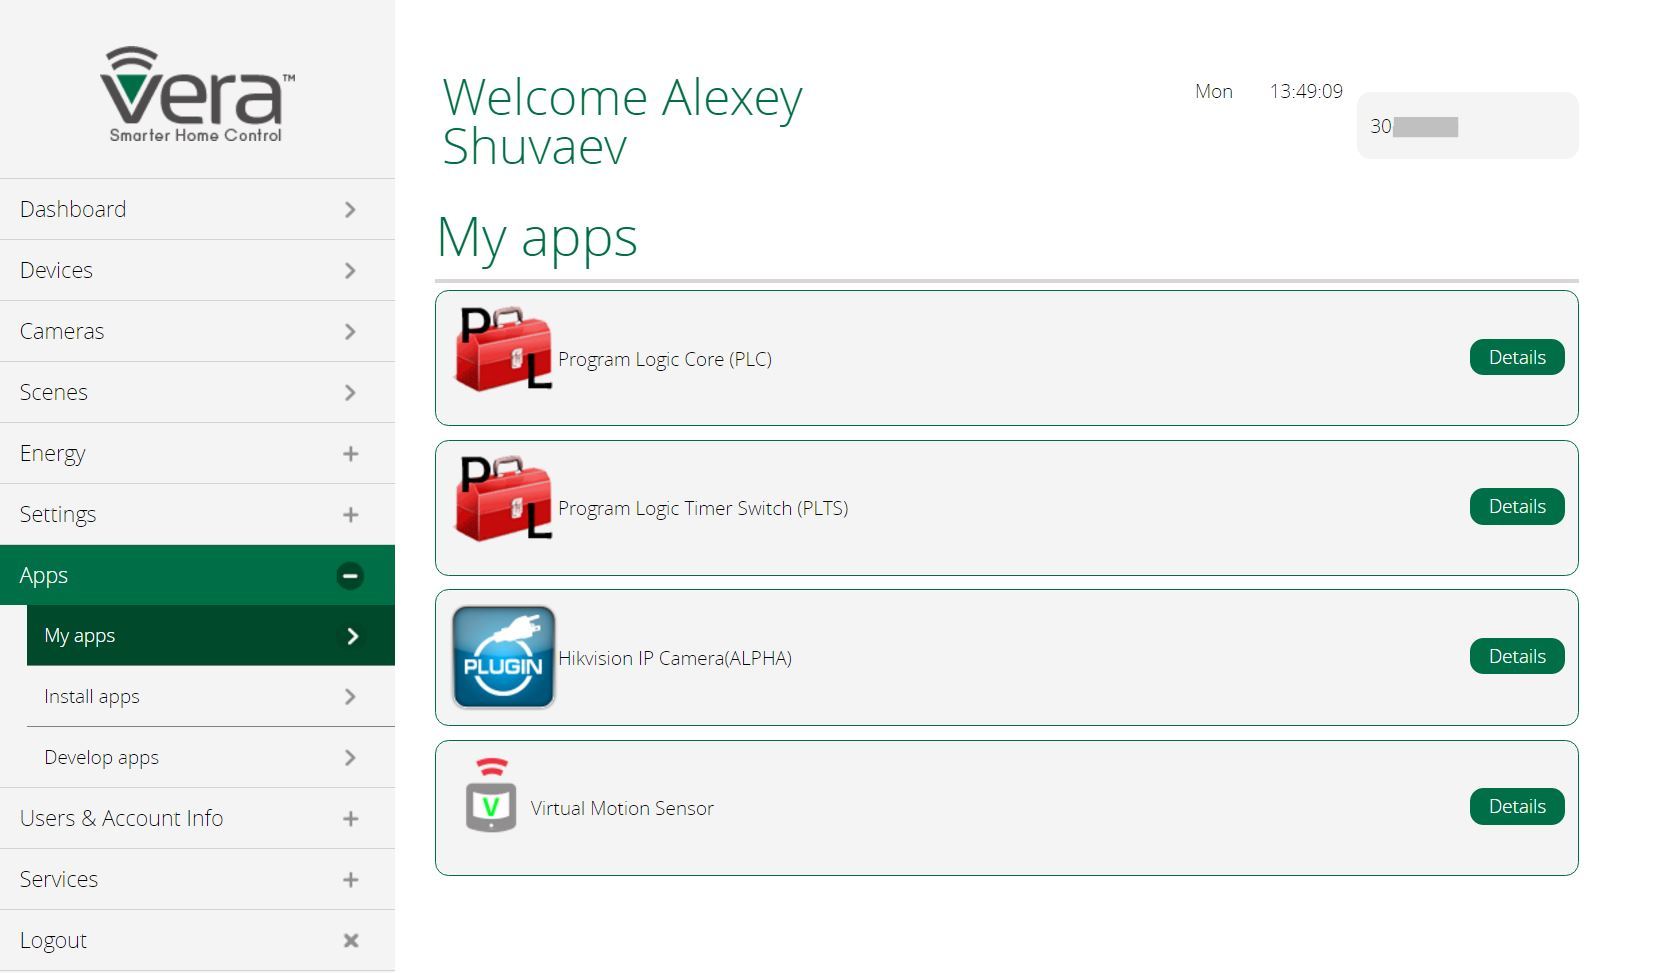The image size is (1658, 973).
Task: Select the My apps submenu item
Action: tap(211, 635)
